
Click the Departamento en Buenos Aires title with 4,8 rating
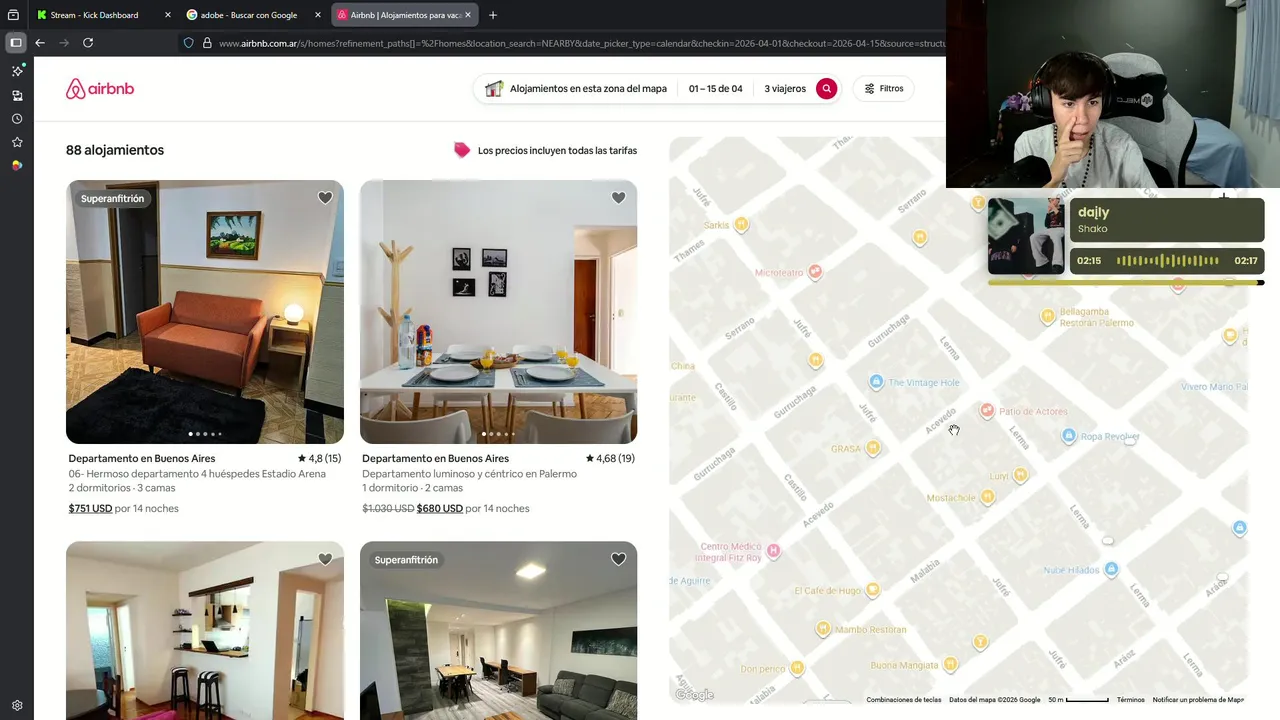142,459
